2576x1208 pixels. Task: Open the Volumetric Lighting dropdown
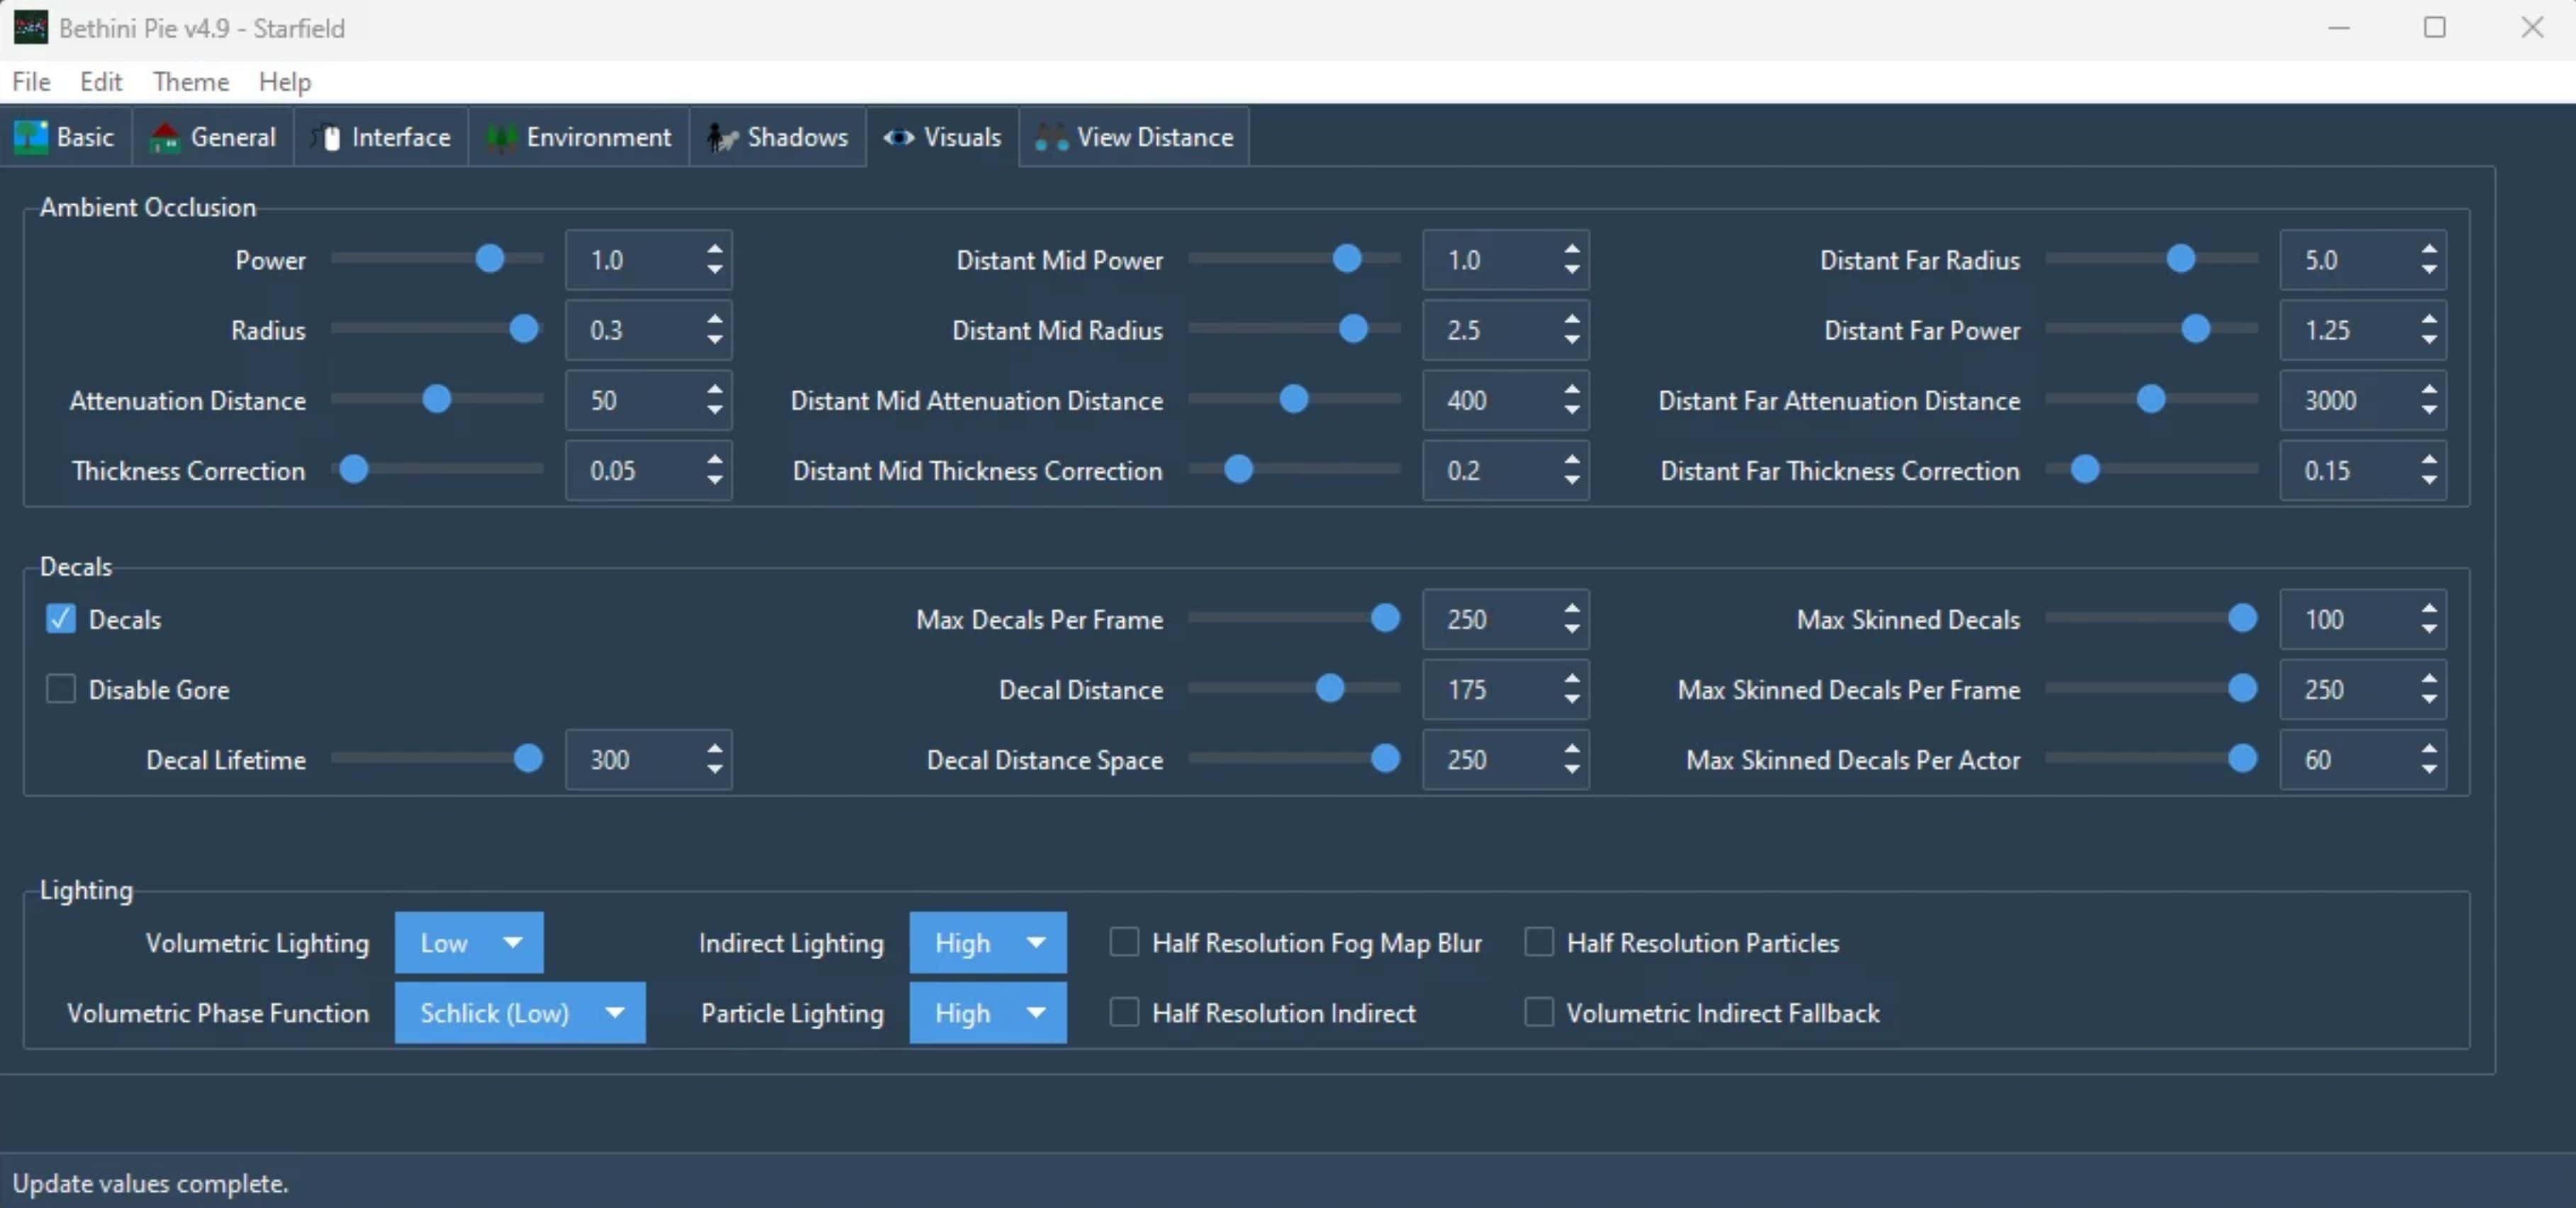click(469, 942)
